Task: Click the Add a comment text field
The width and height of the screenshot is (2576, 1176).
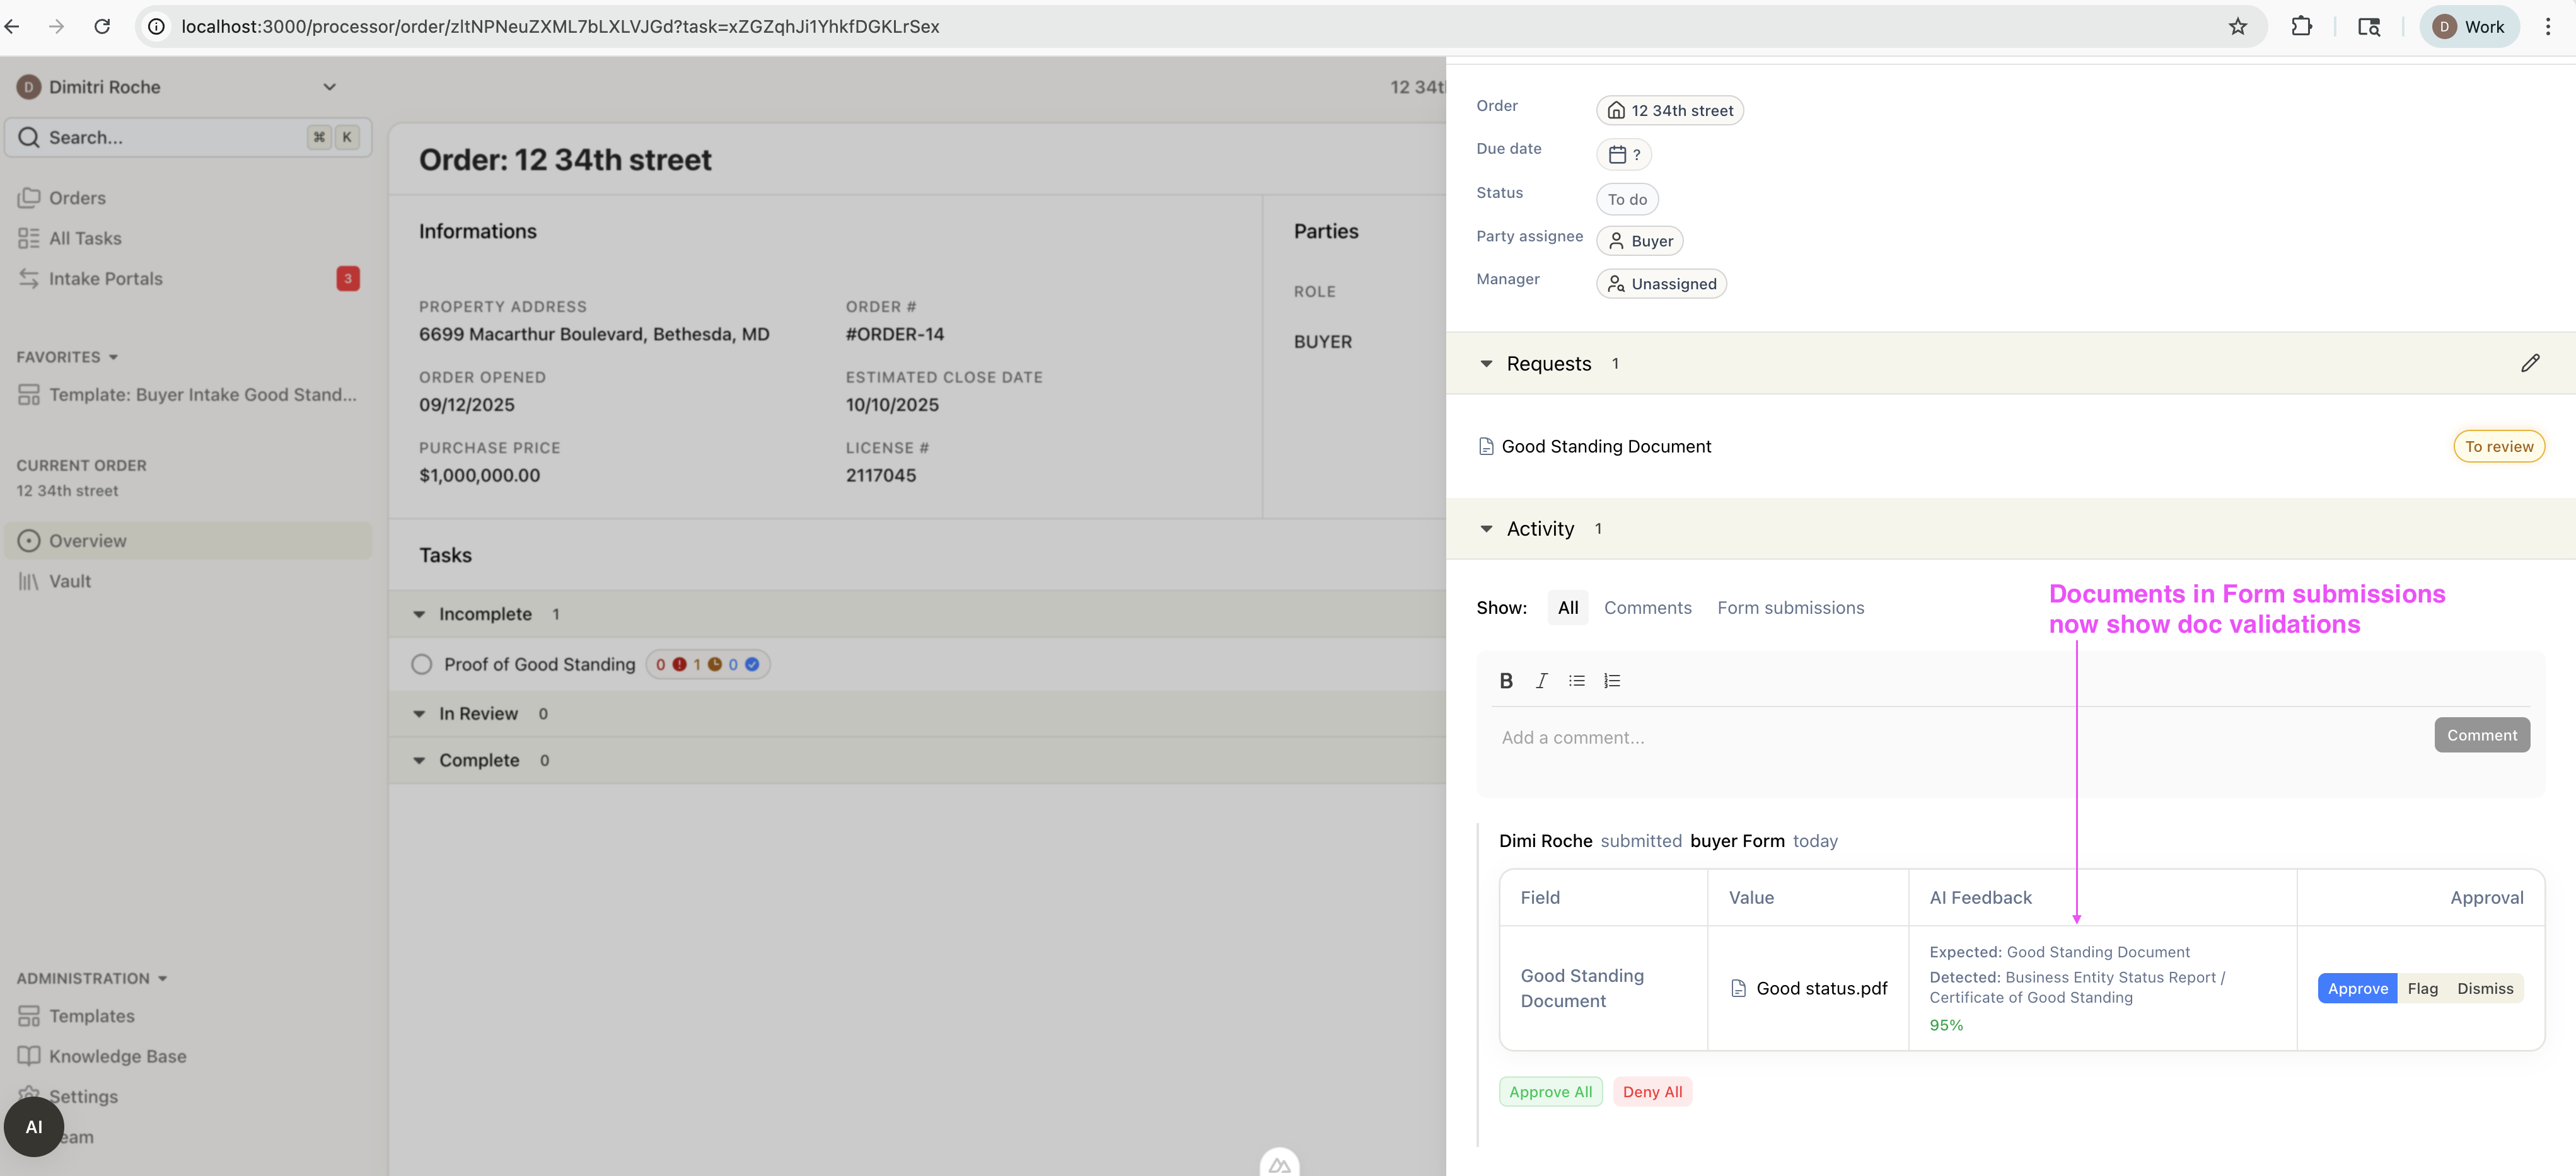Action: [1950, 738]
